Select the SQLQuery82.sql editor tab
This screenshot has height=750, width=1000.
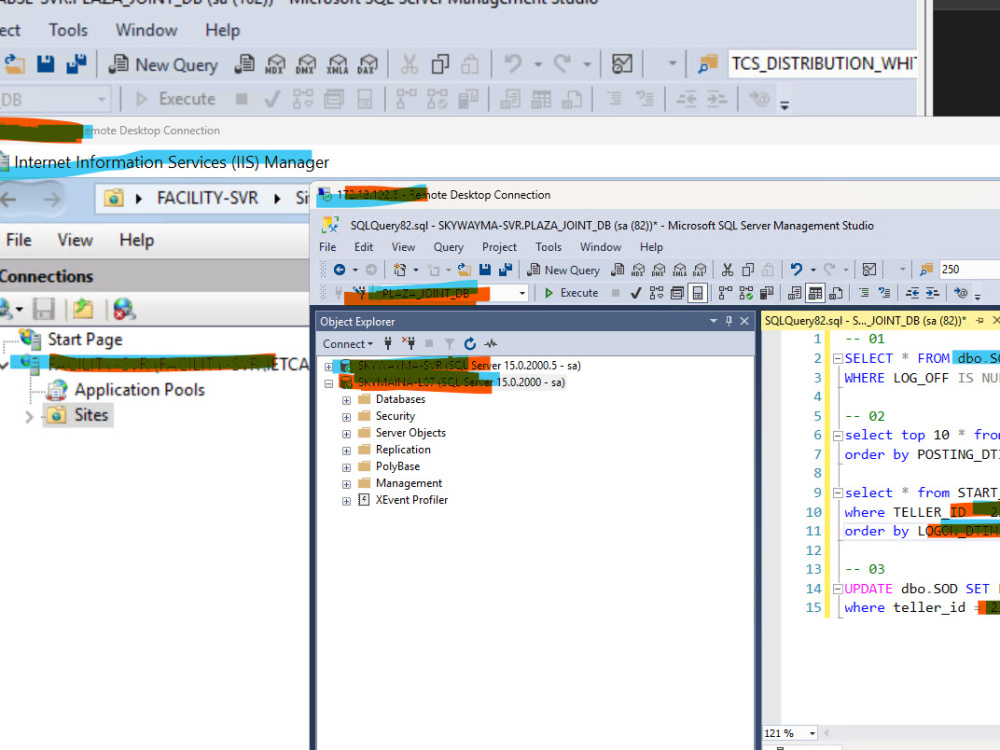coord(865,320)
